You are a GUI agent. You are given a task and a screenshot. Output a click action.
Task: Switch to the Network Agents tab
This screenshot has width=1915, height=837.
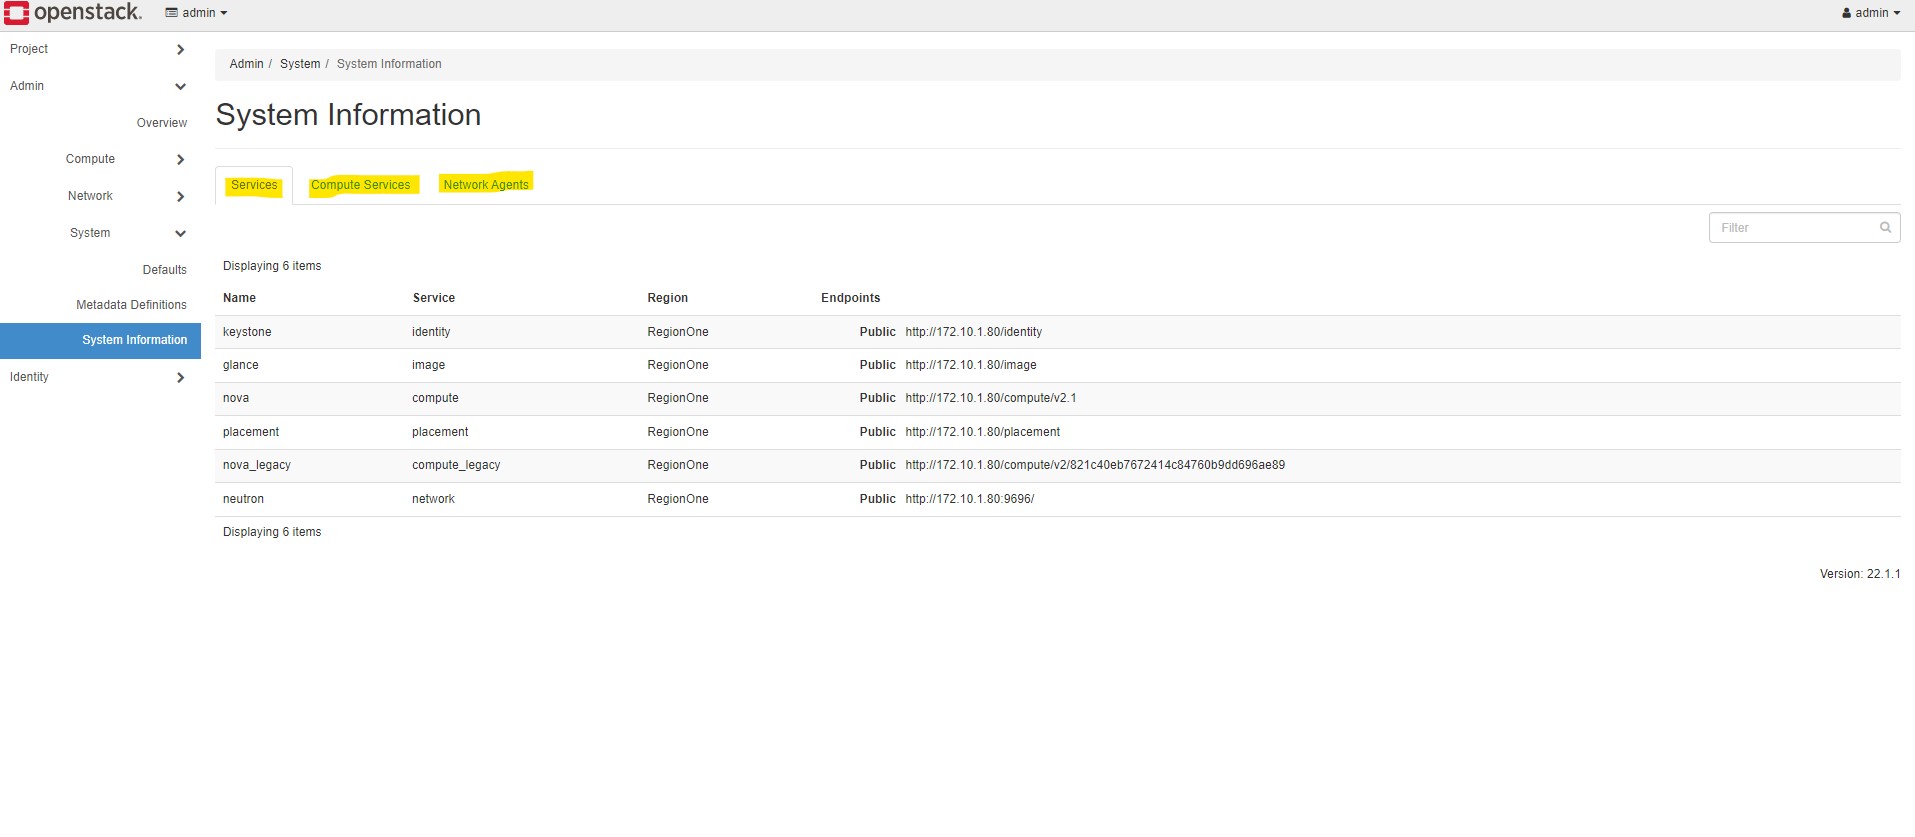[486, 185]
